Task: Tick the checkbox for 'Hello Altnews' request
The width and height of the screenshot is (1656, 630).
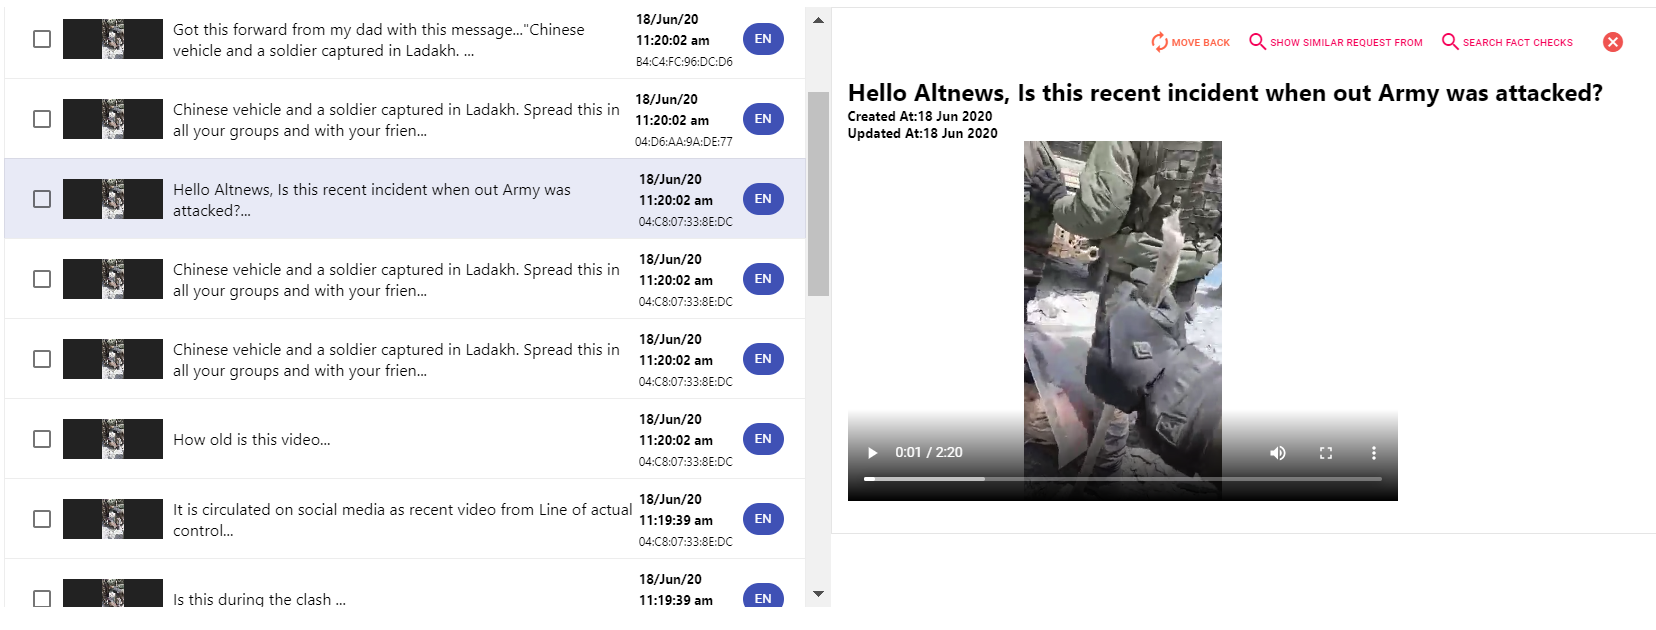Action: point(42,199)
